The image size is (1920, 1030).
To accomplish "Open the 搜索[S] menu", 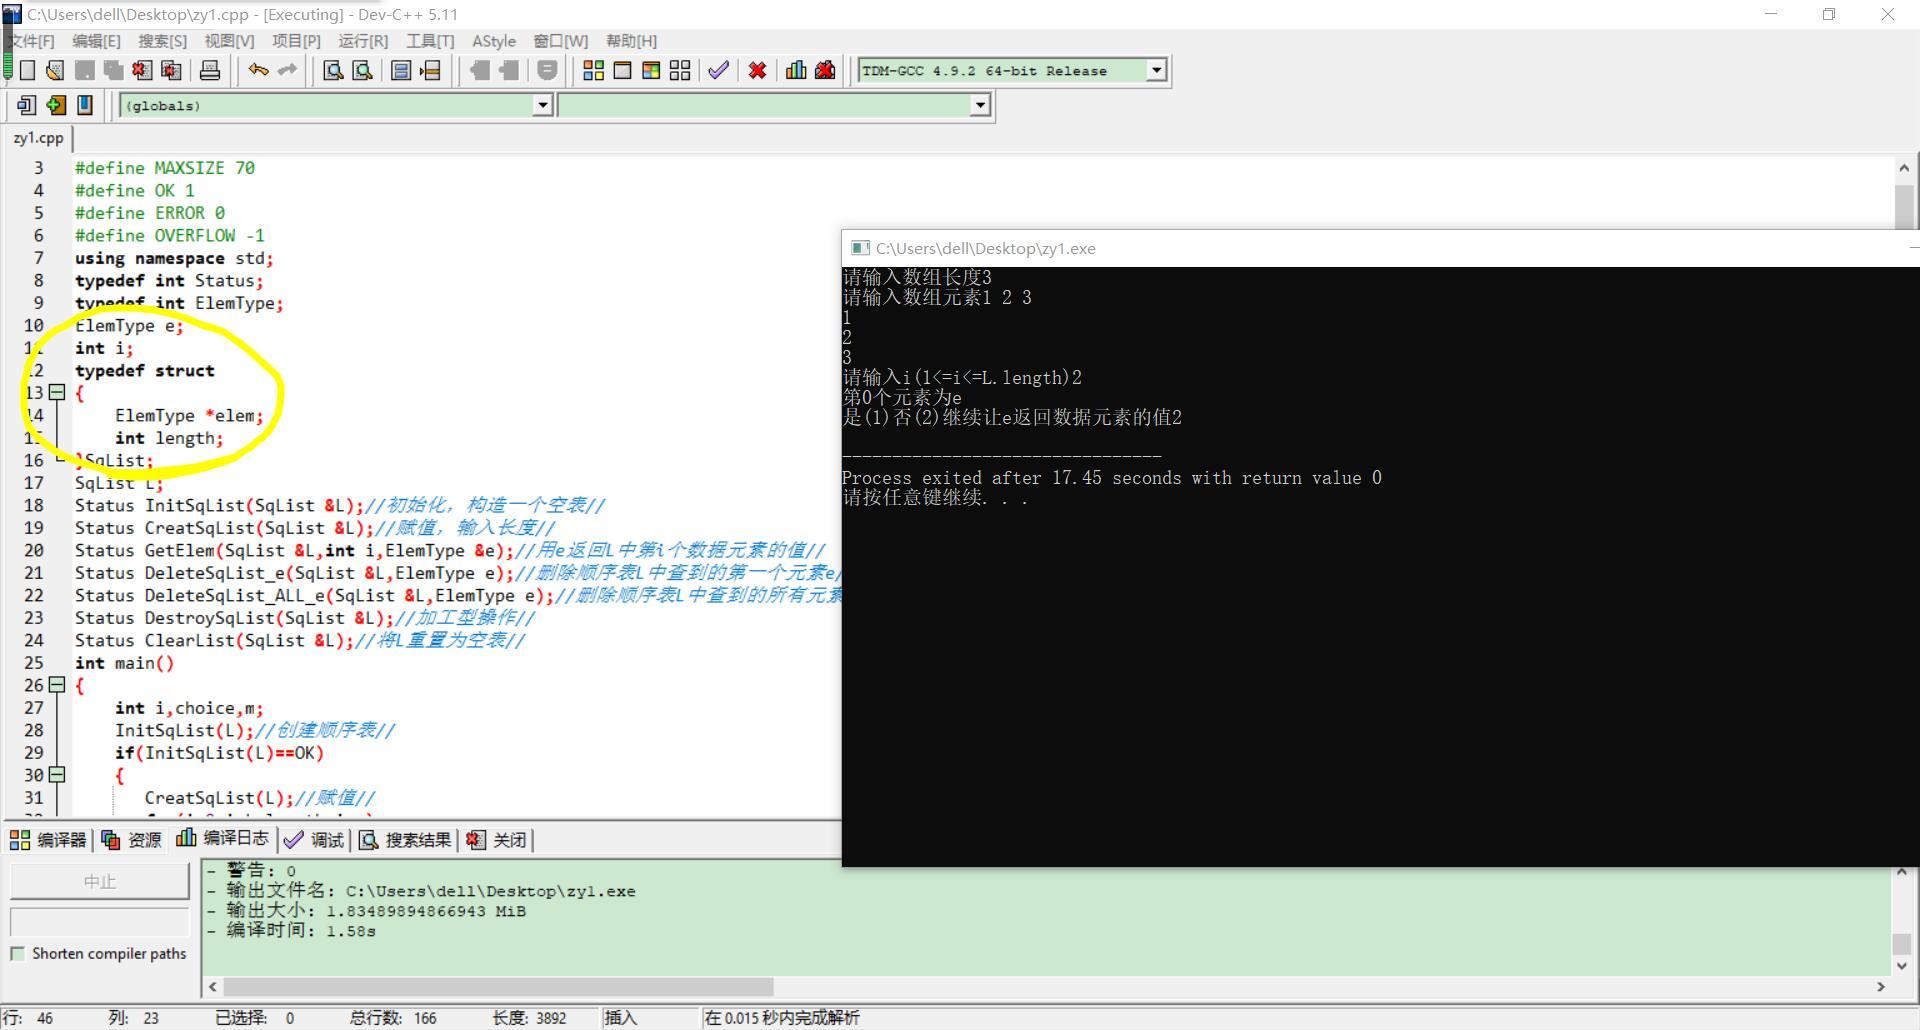I will (162, 41).
